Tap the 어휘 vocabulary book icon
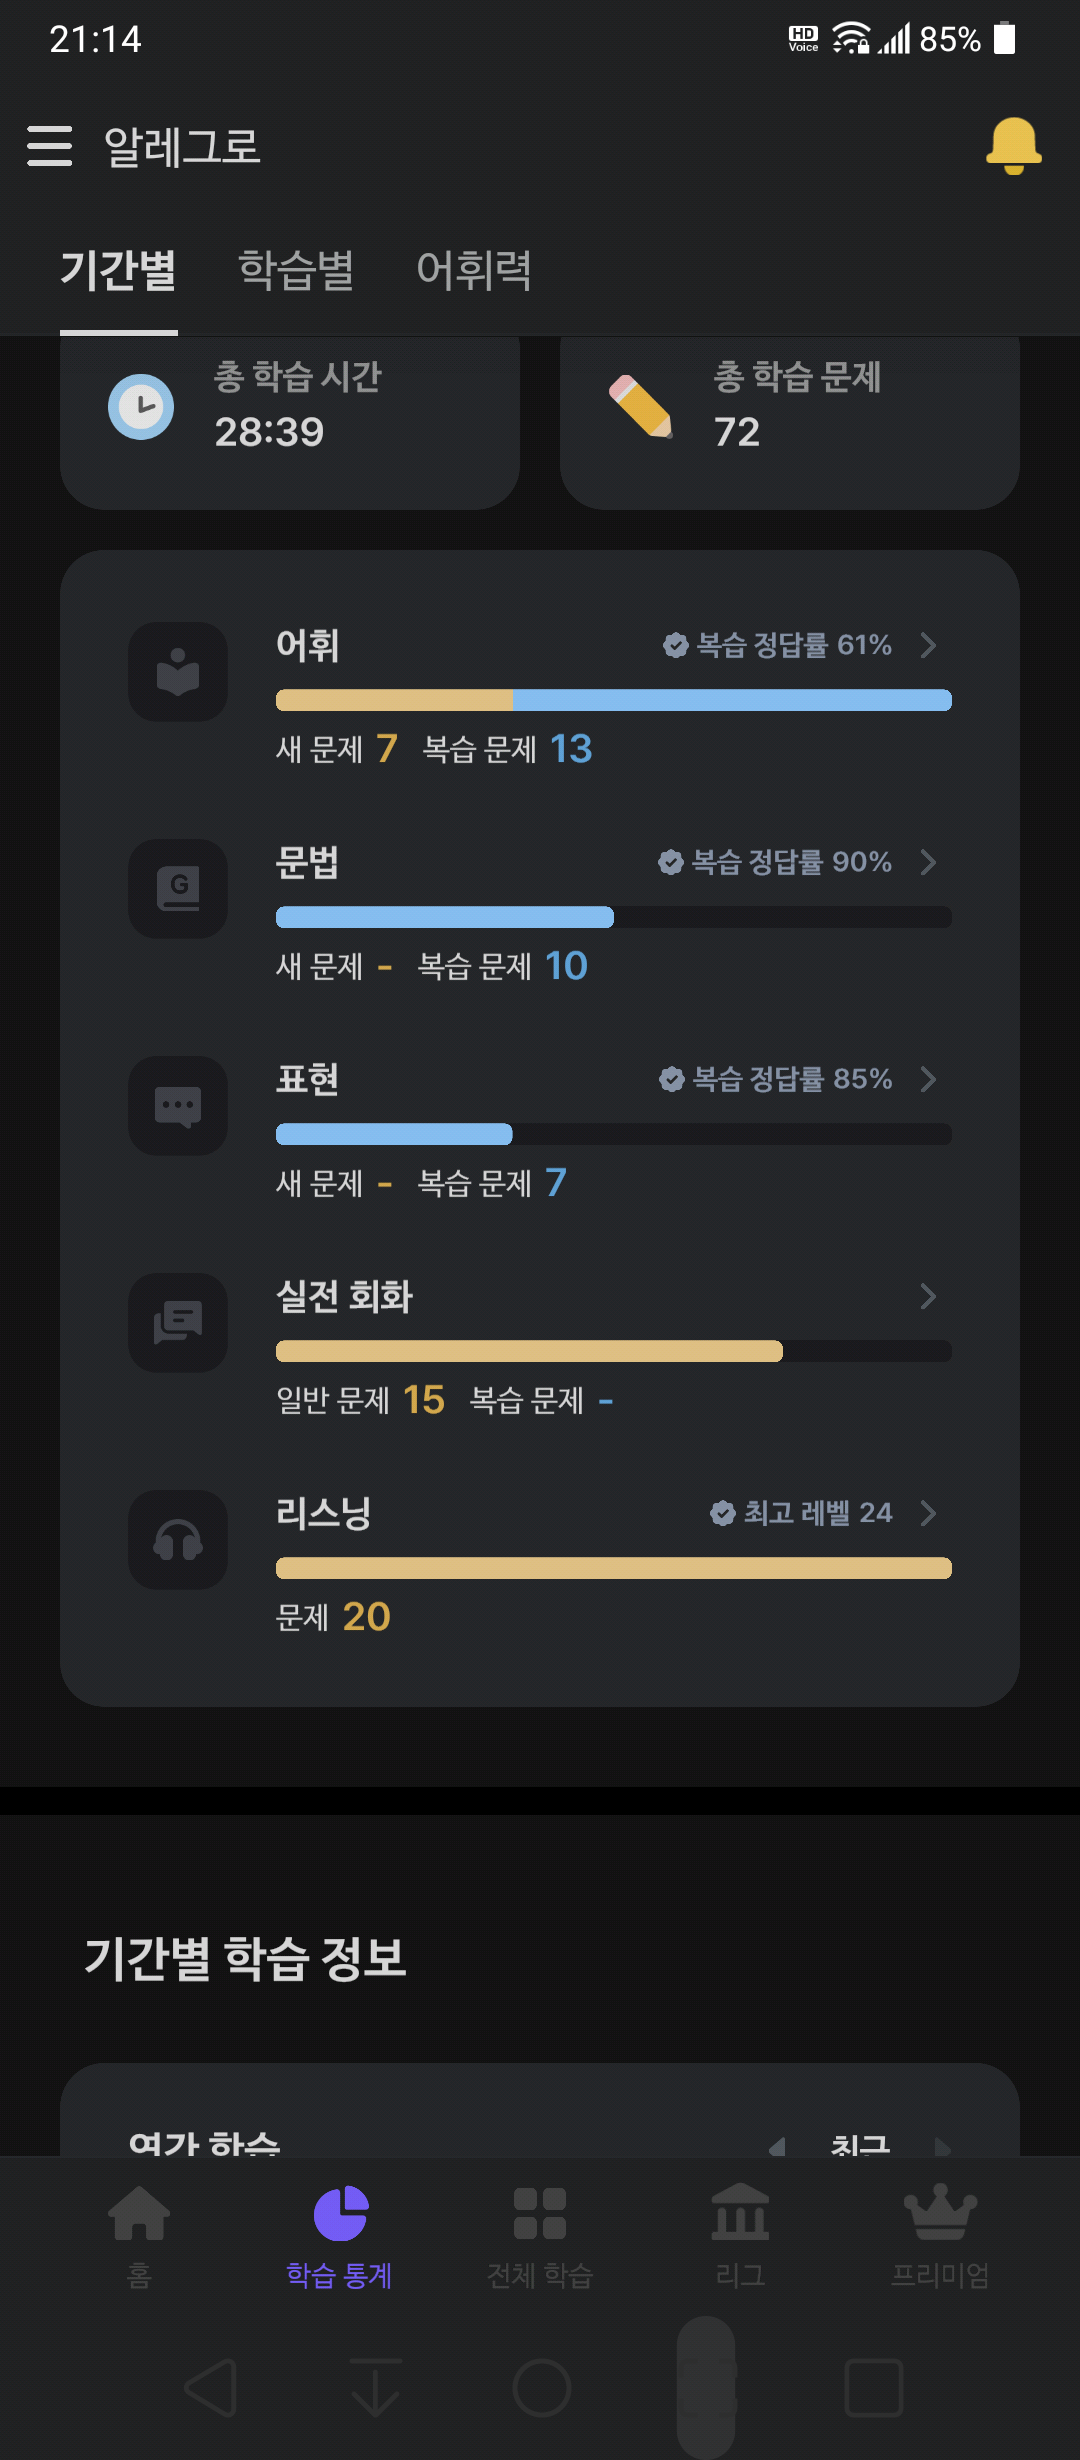The height and width of the screenshot is (2460, 1080). click(x=178, y=672)
